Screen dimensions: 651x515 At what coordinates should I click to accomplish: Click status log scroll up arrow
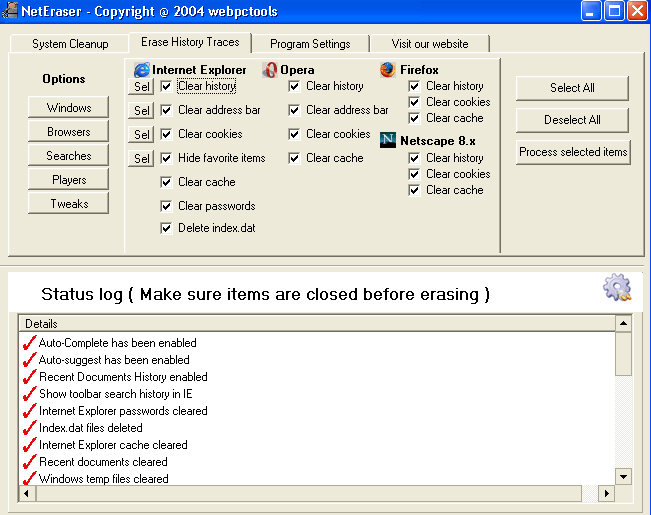[623, 323]
